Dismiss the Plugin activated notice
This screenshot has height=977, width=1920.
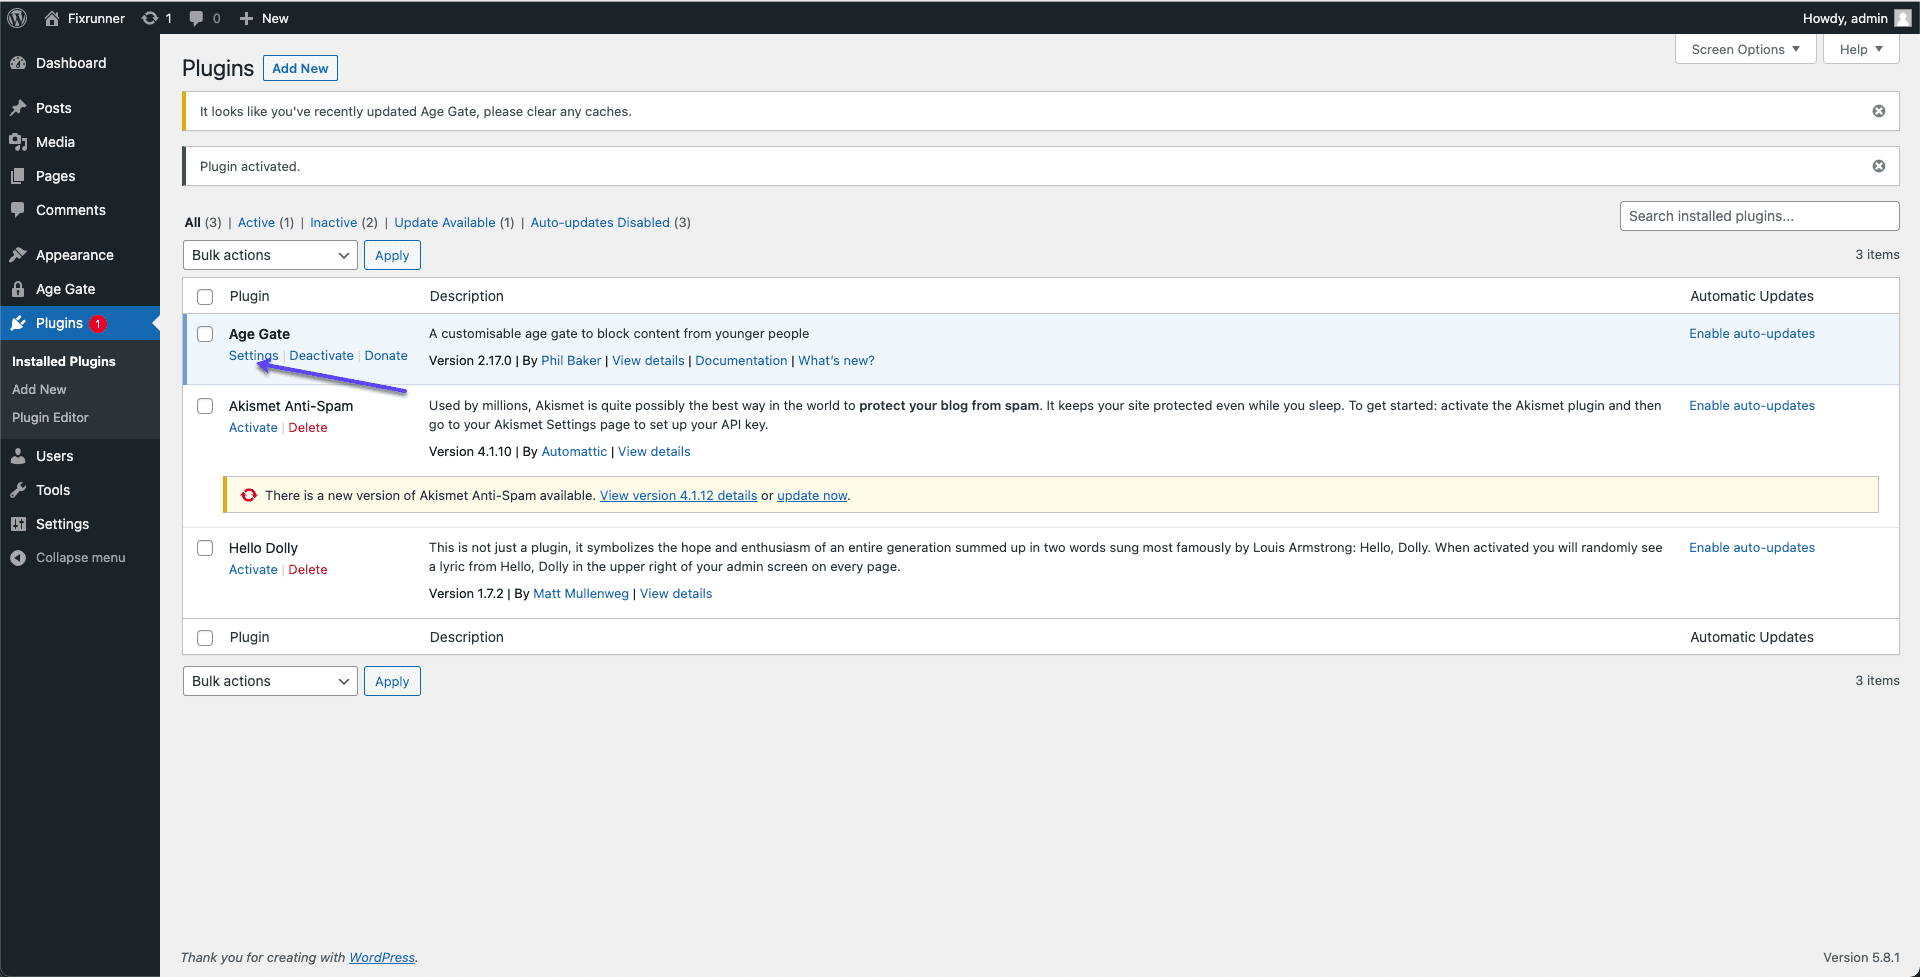[1879, 166]
